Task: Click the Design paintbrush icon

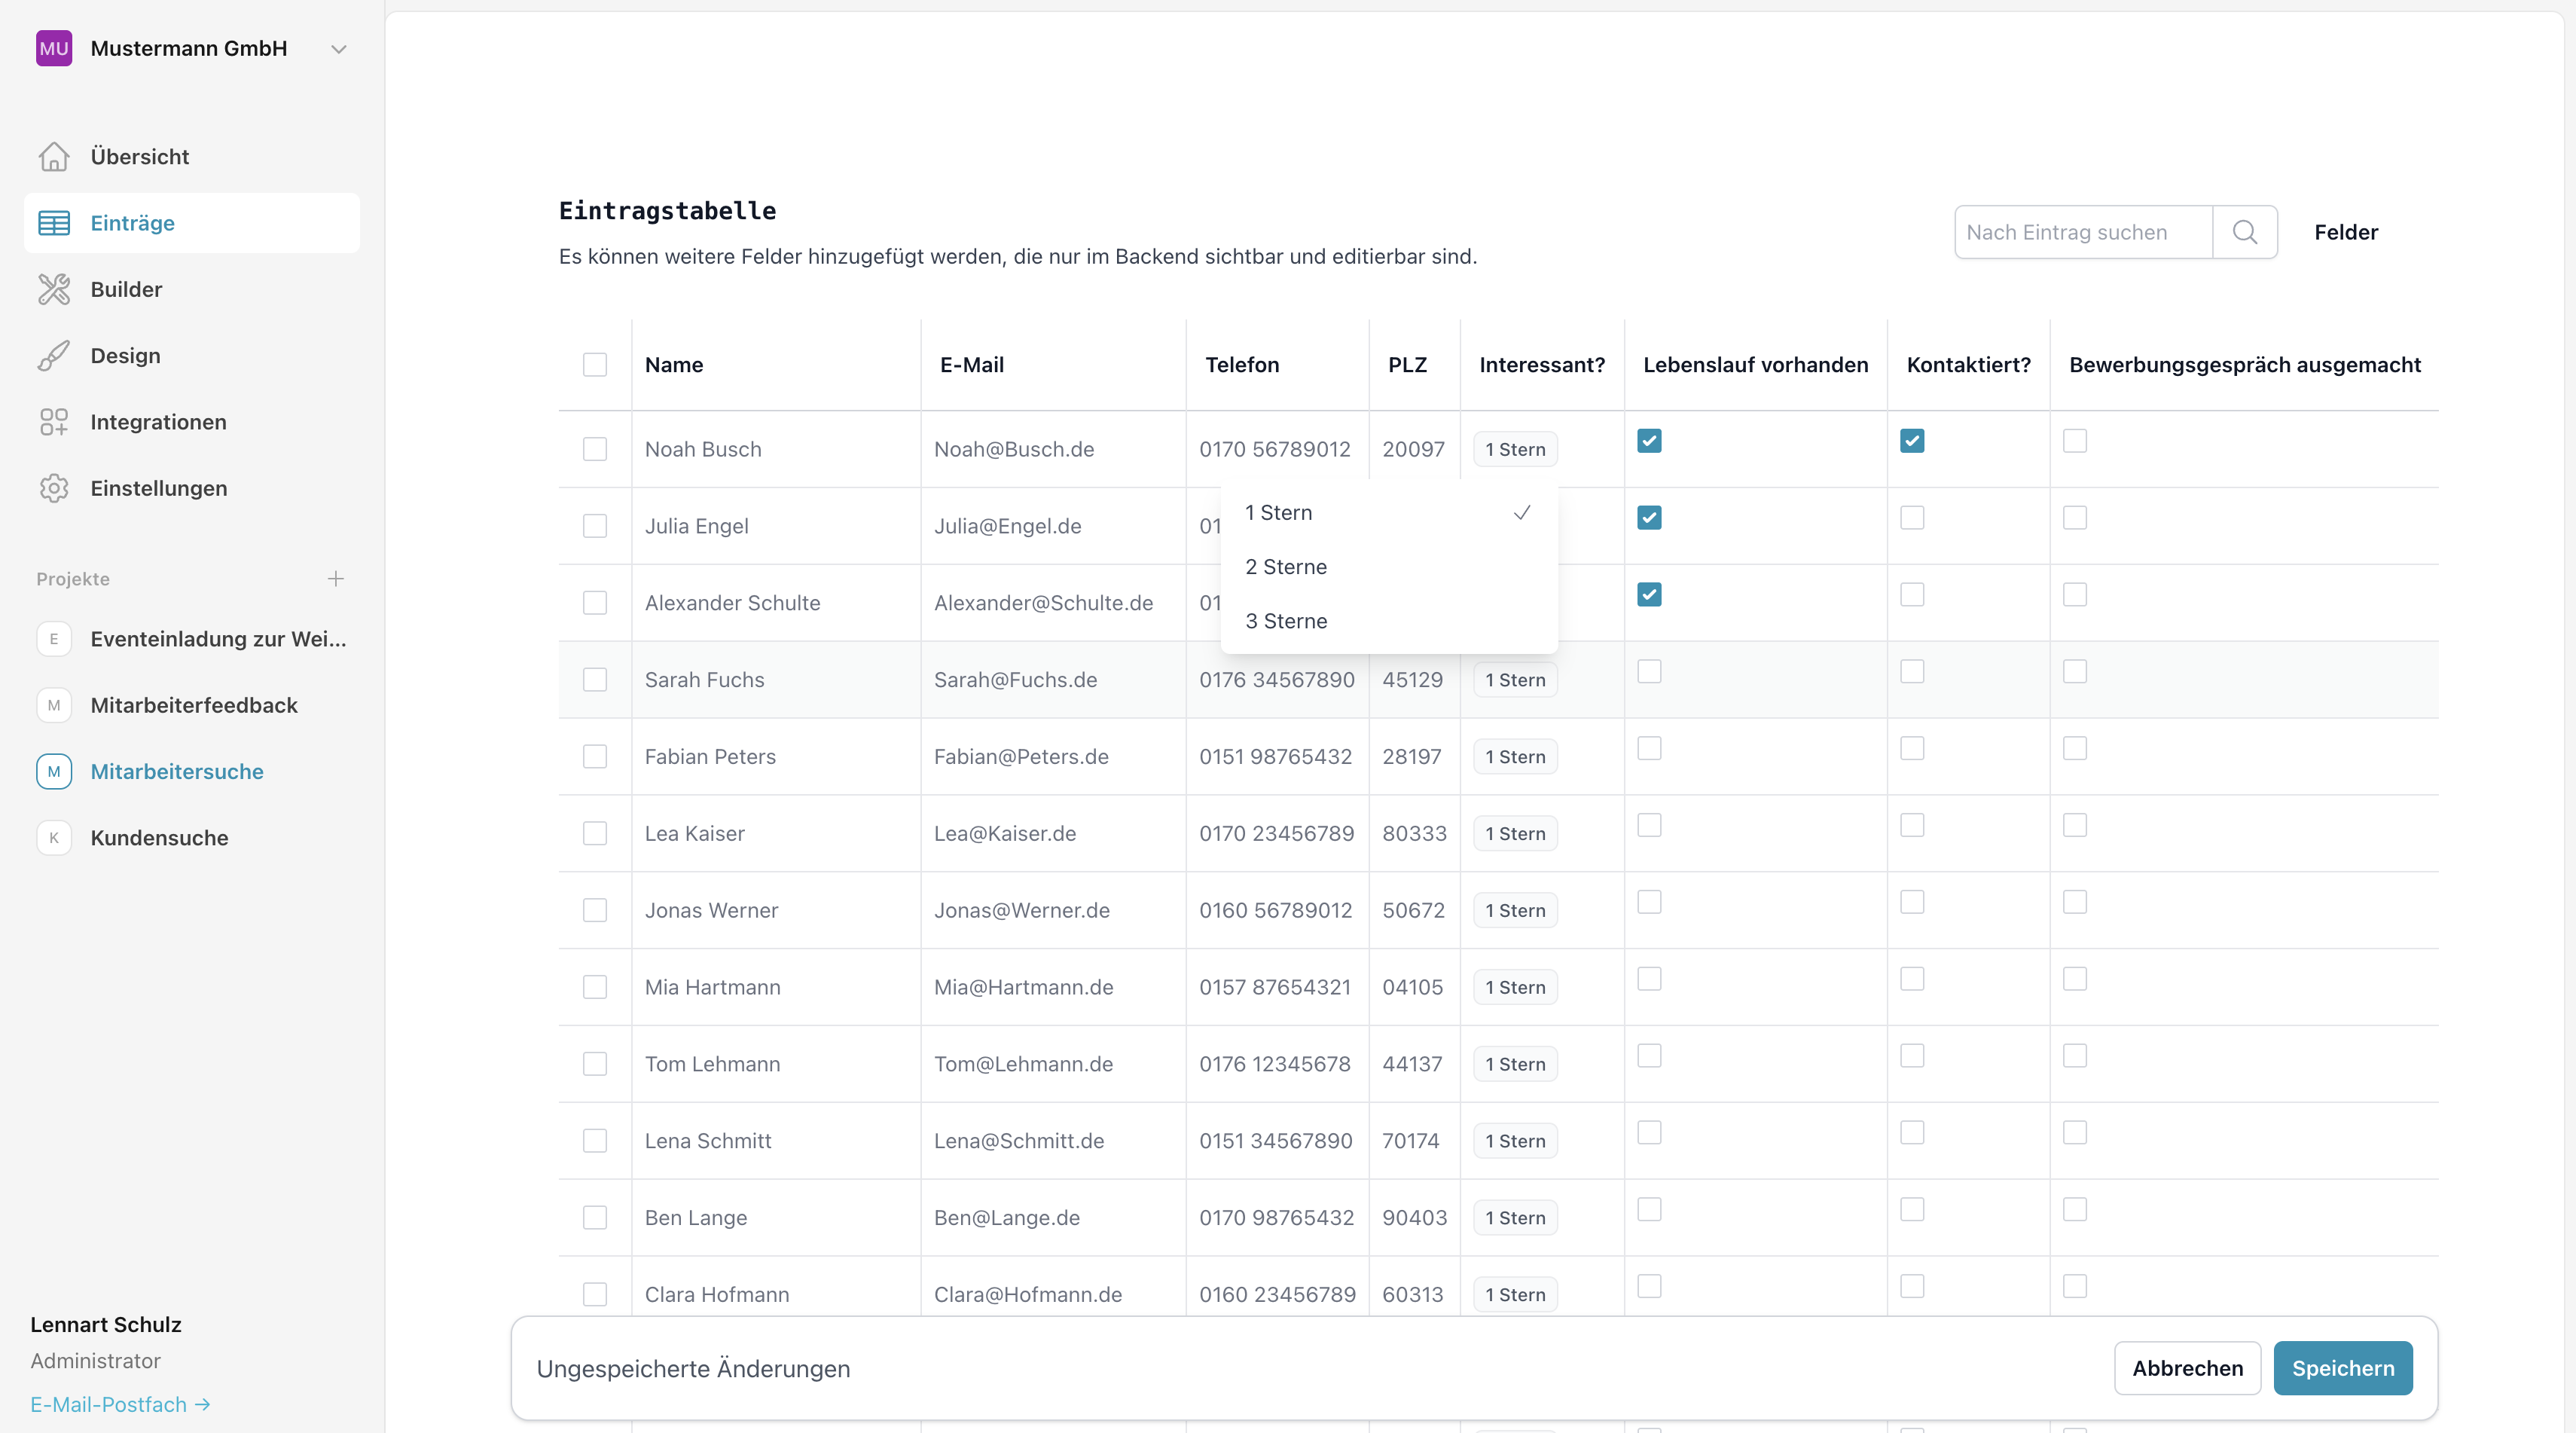Action: coord(54,355)
